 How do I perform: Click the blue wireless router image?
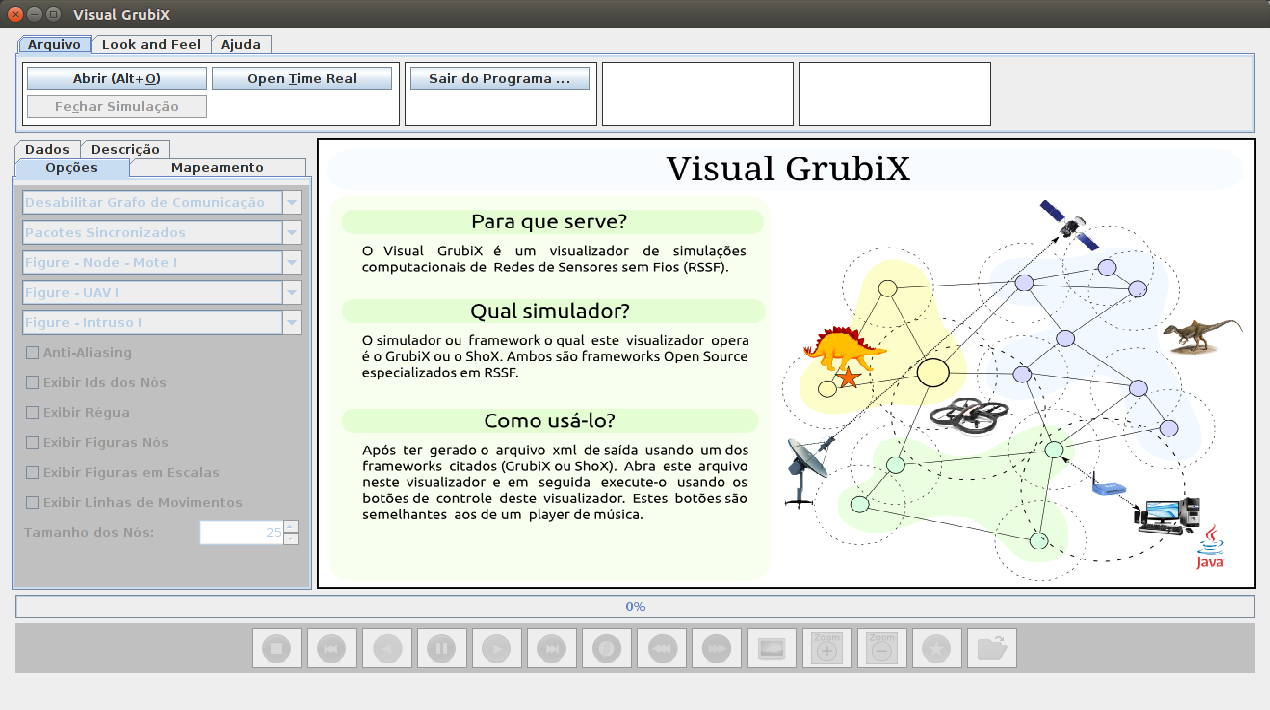[1107, 484]
